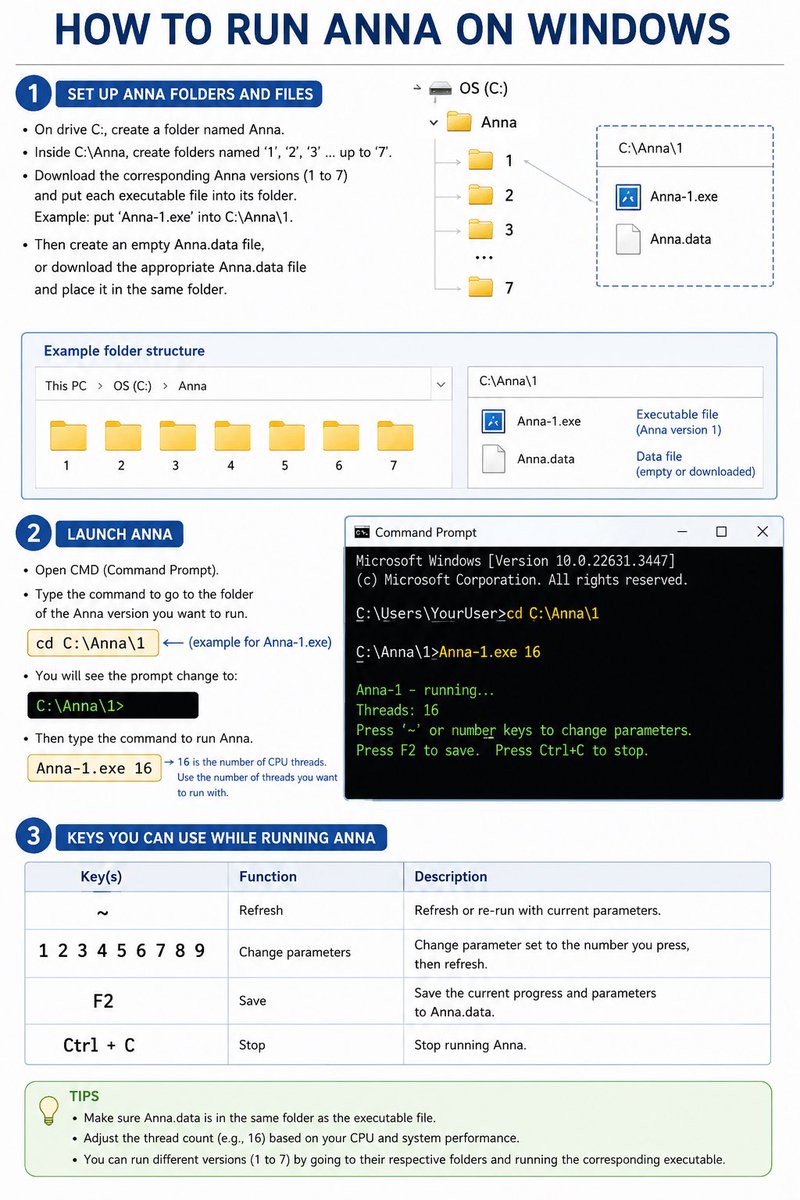Expand the chevron after This PC breadcrumb
This screenshot has height=1200, width=800.
(x=101, y=386)
